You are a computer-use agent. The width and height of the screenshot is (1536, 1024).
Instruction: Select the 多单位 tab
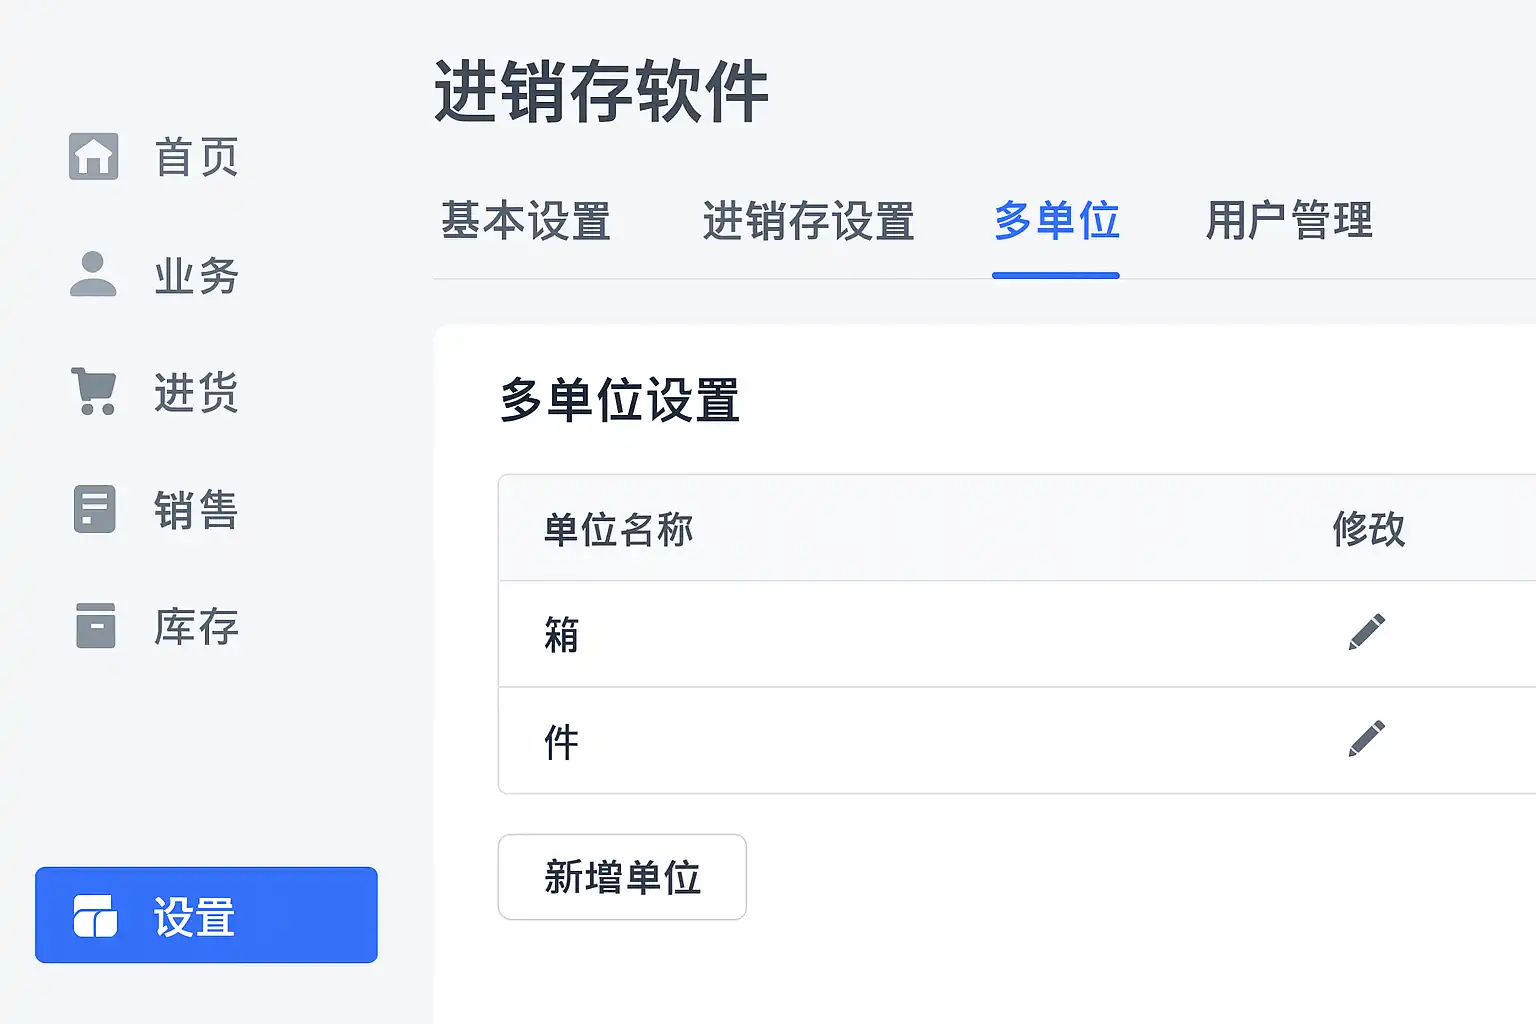[1056, 221]
